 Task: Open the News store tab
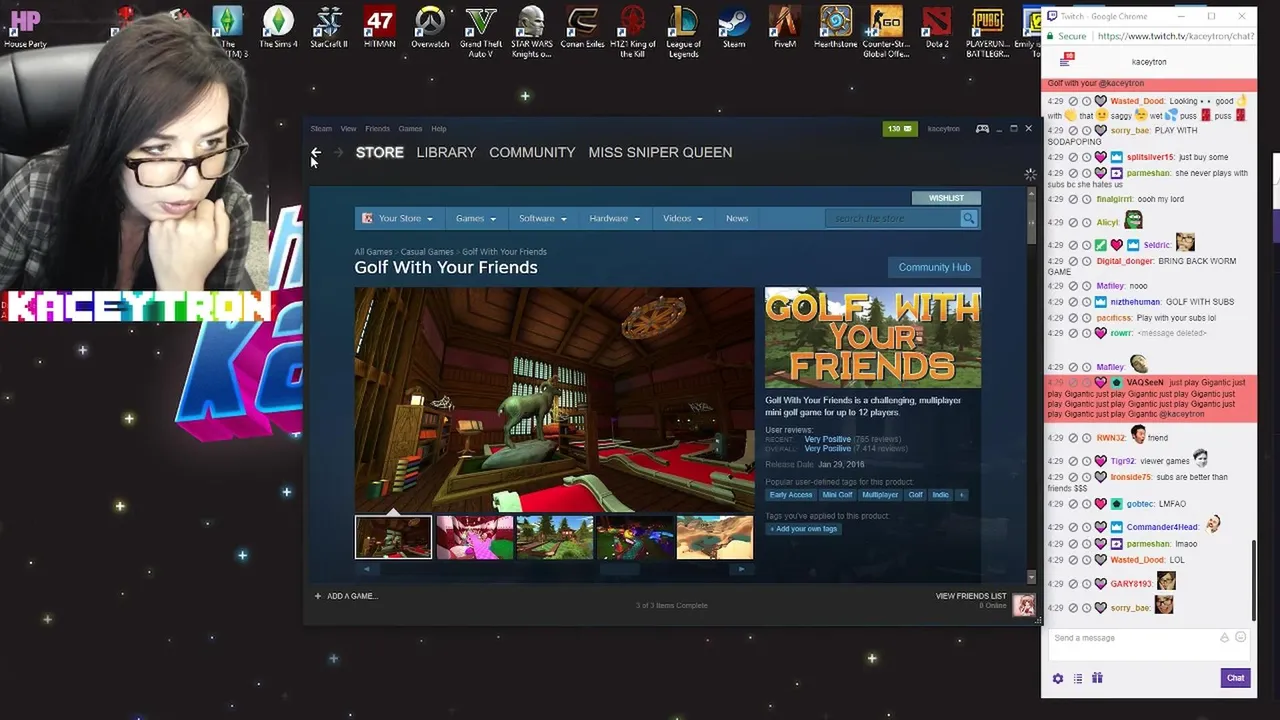737,218
